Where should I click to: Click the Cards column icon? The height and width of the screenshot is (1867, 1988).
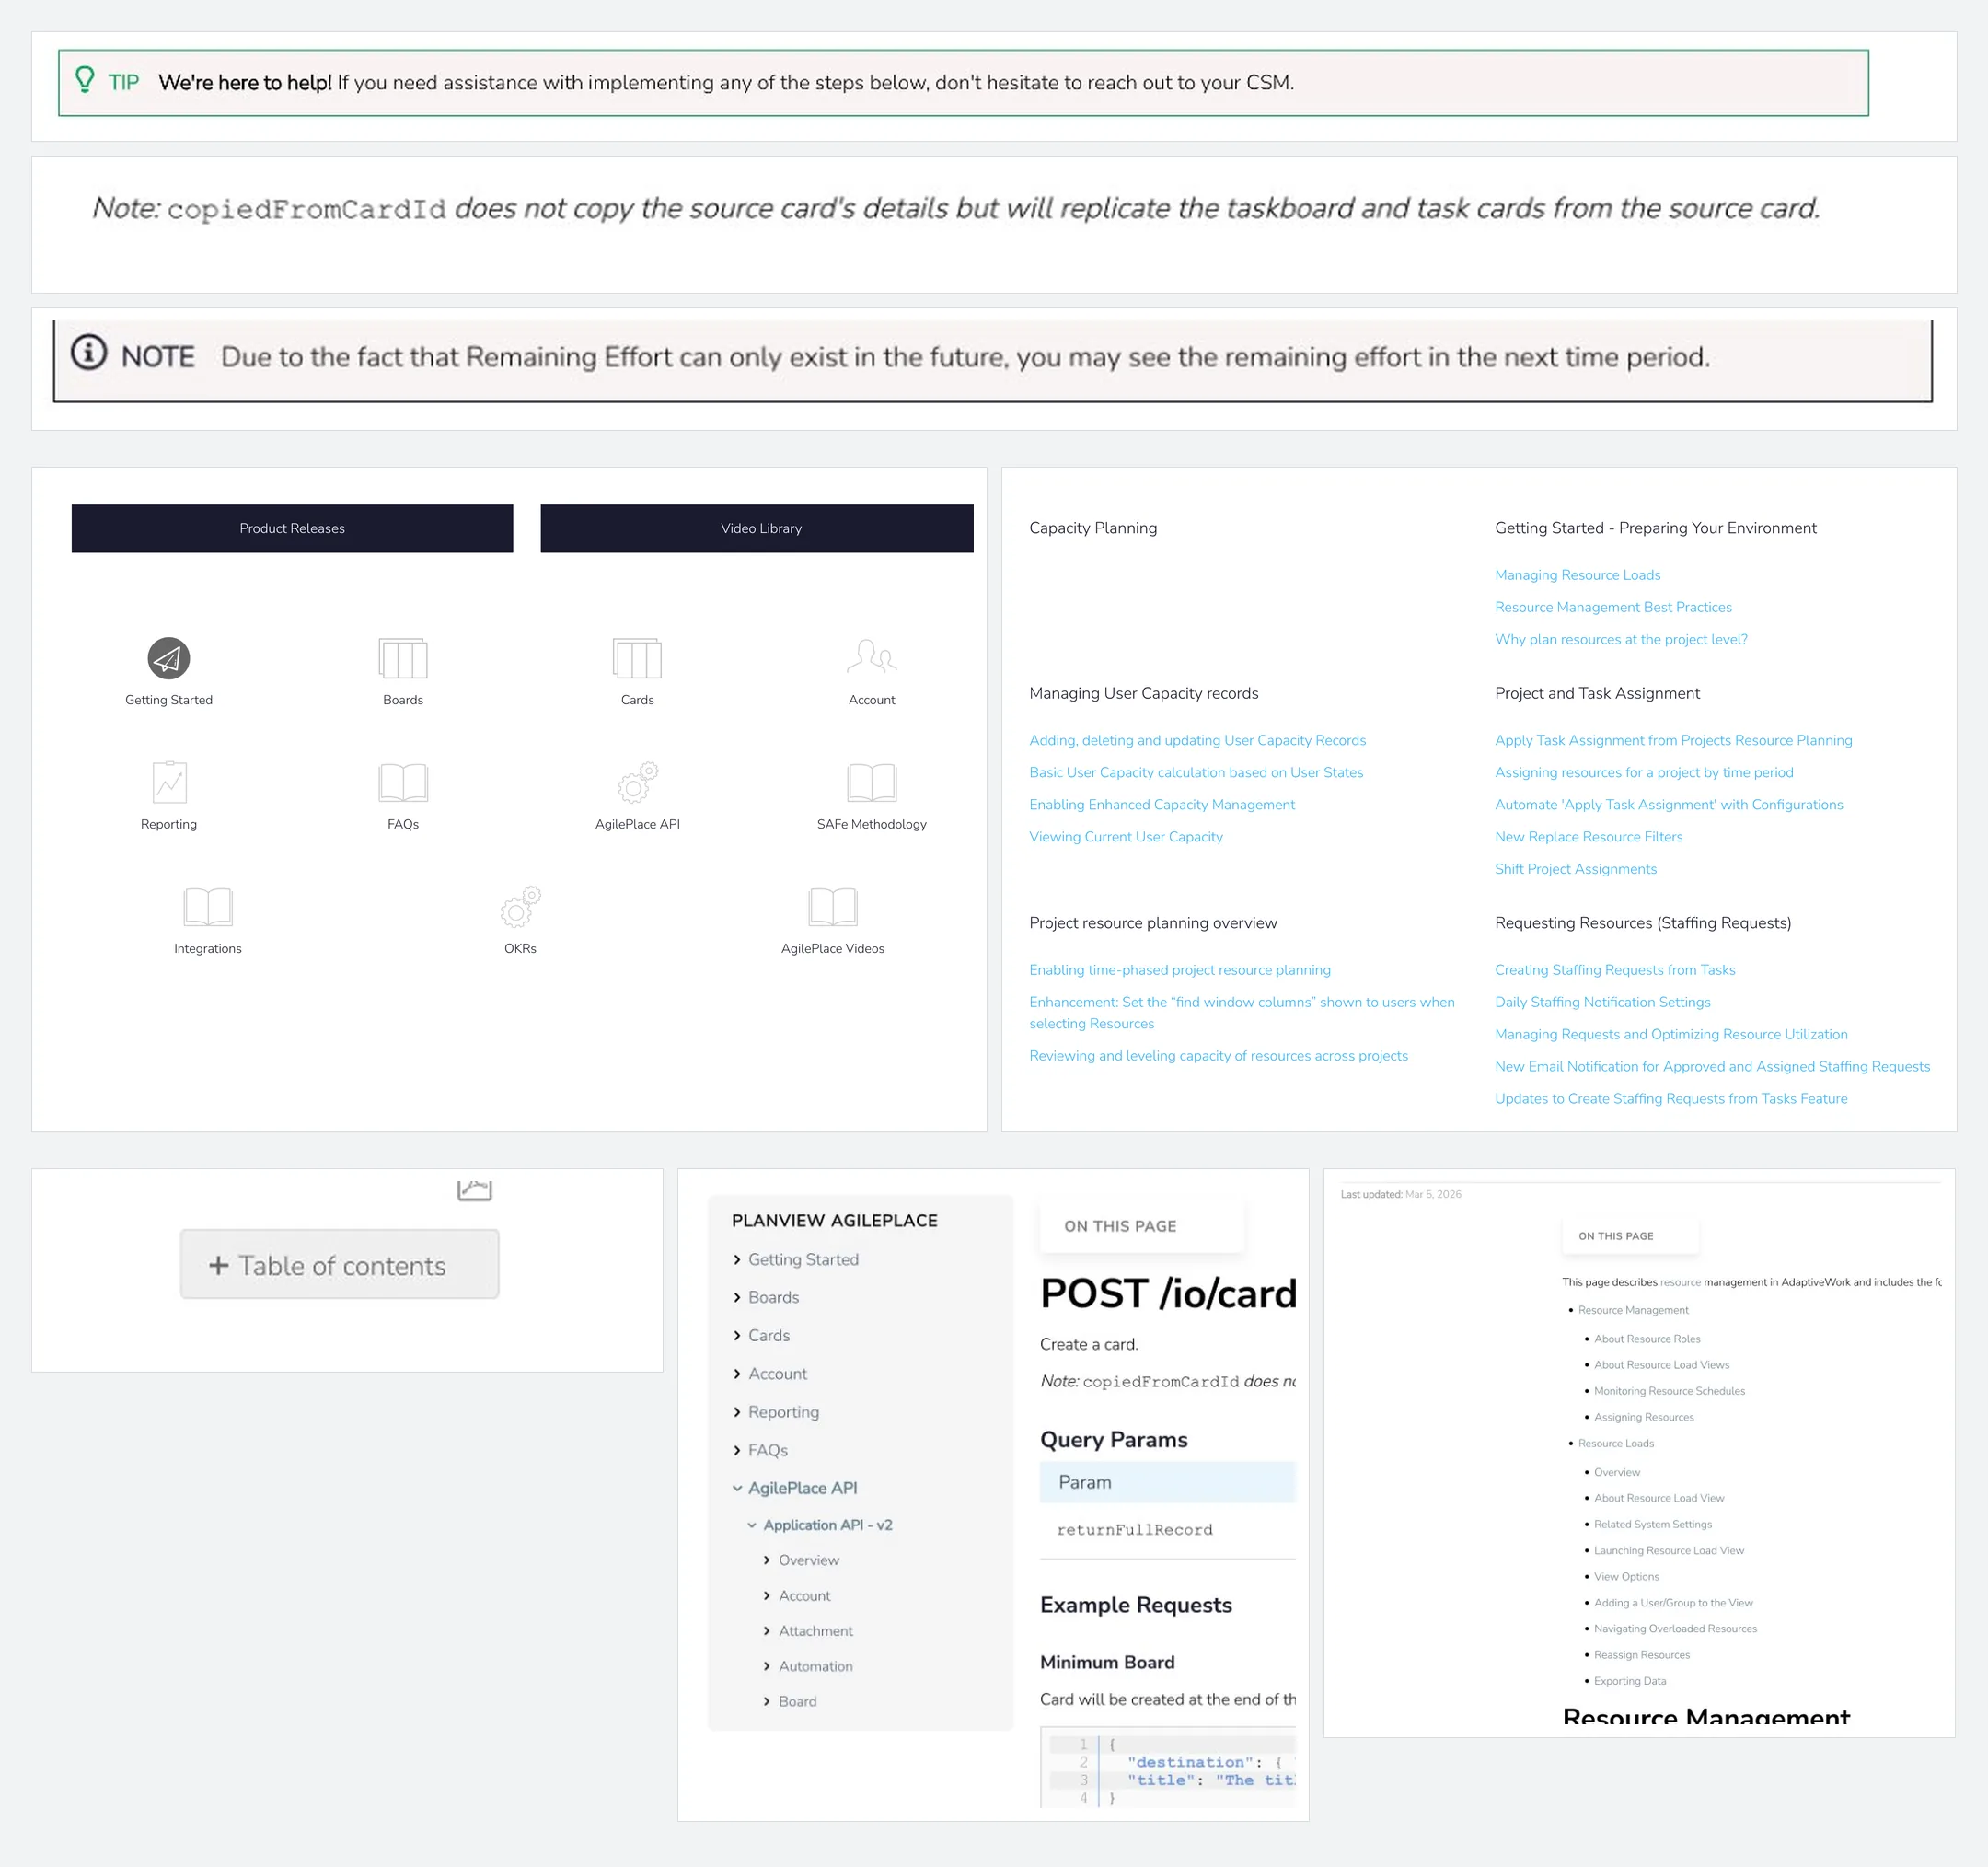pos(637,658)
